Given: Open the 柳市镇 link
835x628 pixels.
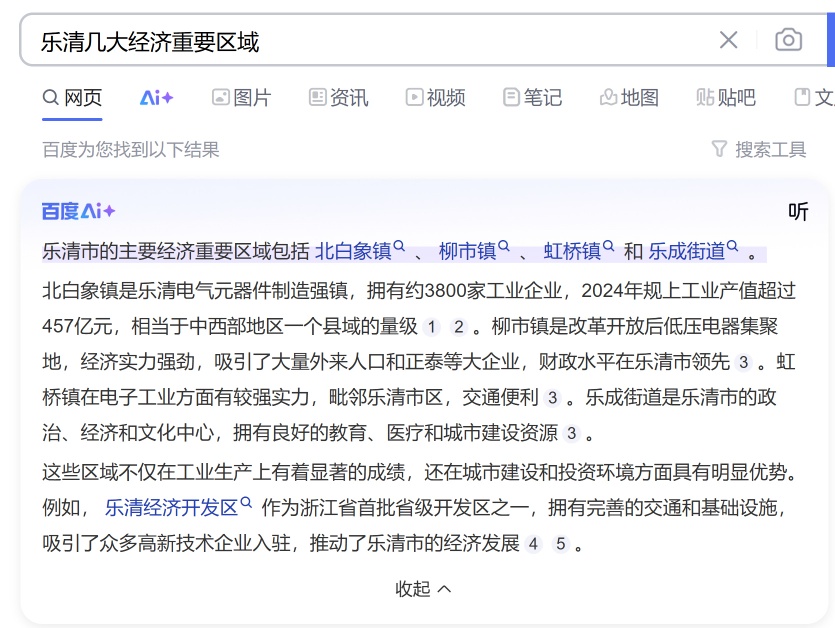Looking at the screenshot, I should click(467, 251).
